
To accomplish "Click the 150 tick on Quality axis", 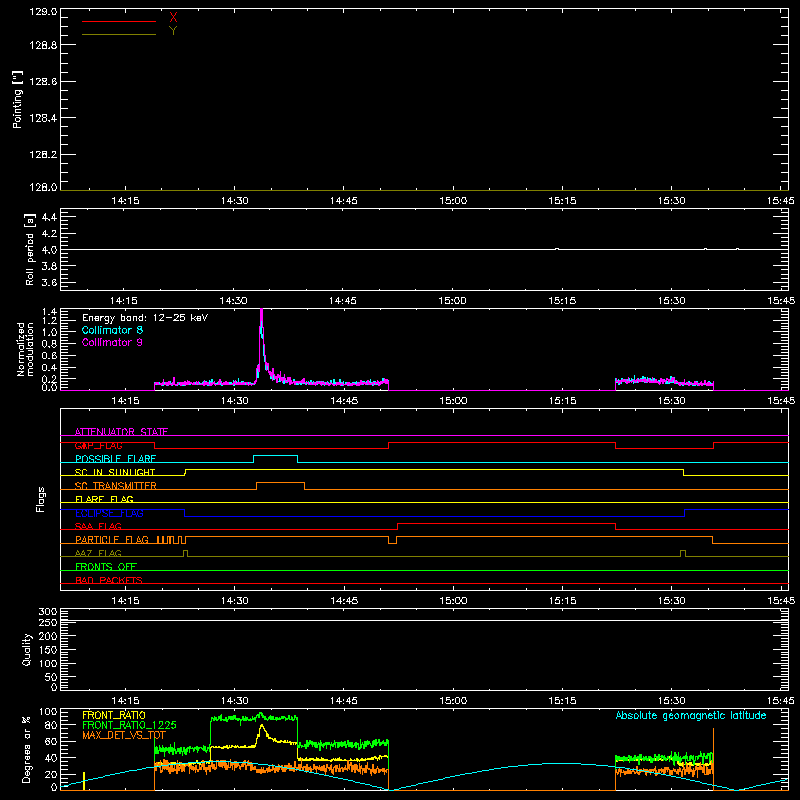I will pyautogui.click(x=48, y=650).
